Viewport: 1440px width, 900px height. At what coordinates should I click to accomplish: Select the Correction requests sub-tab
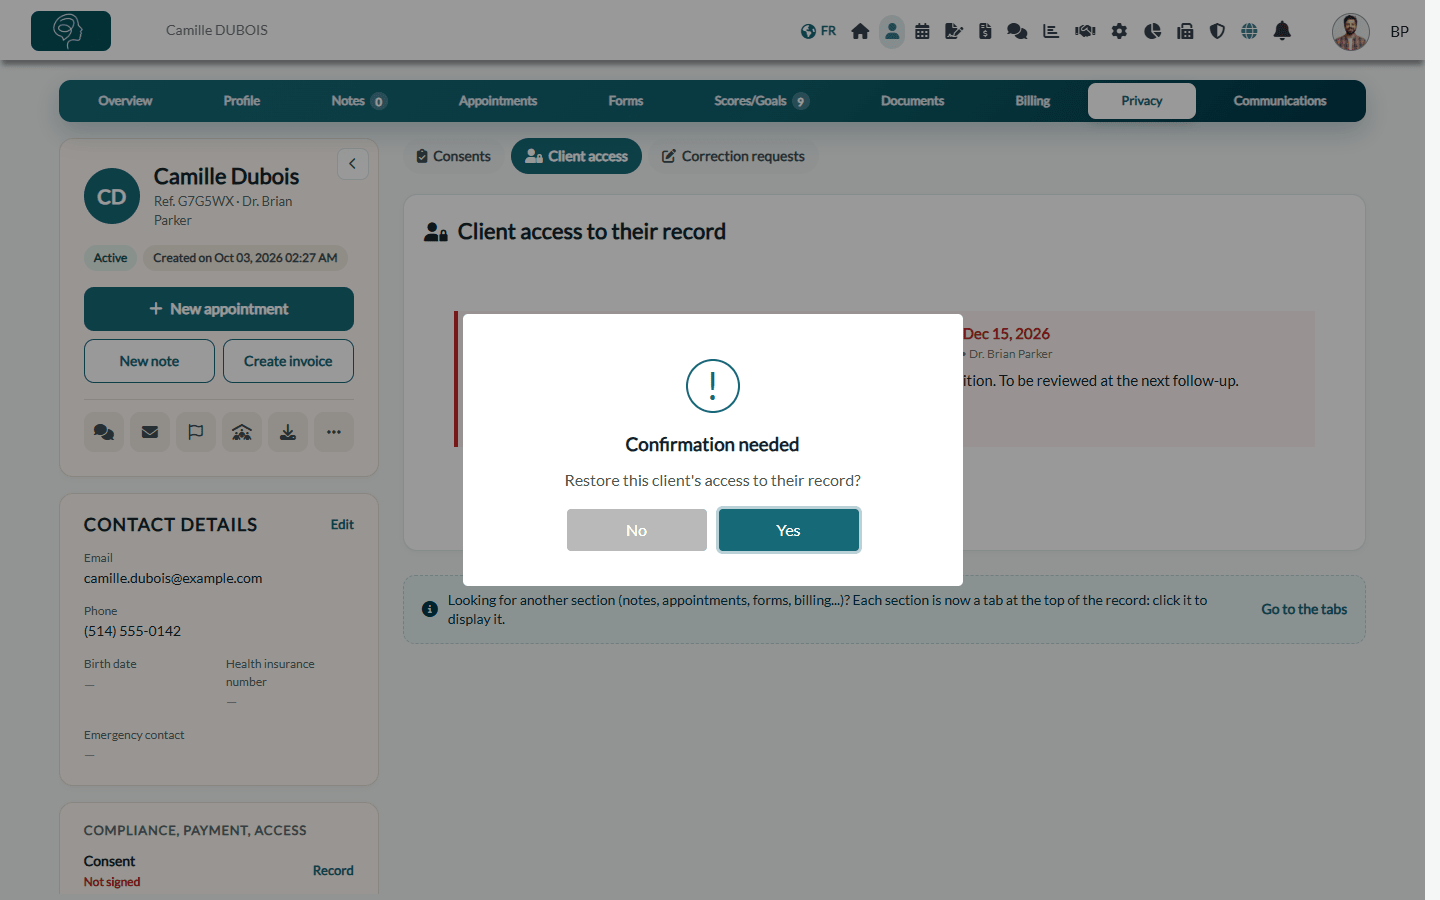coord(734,156)
